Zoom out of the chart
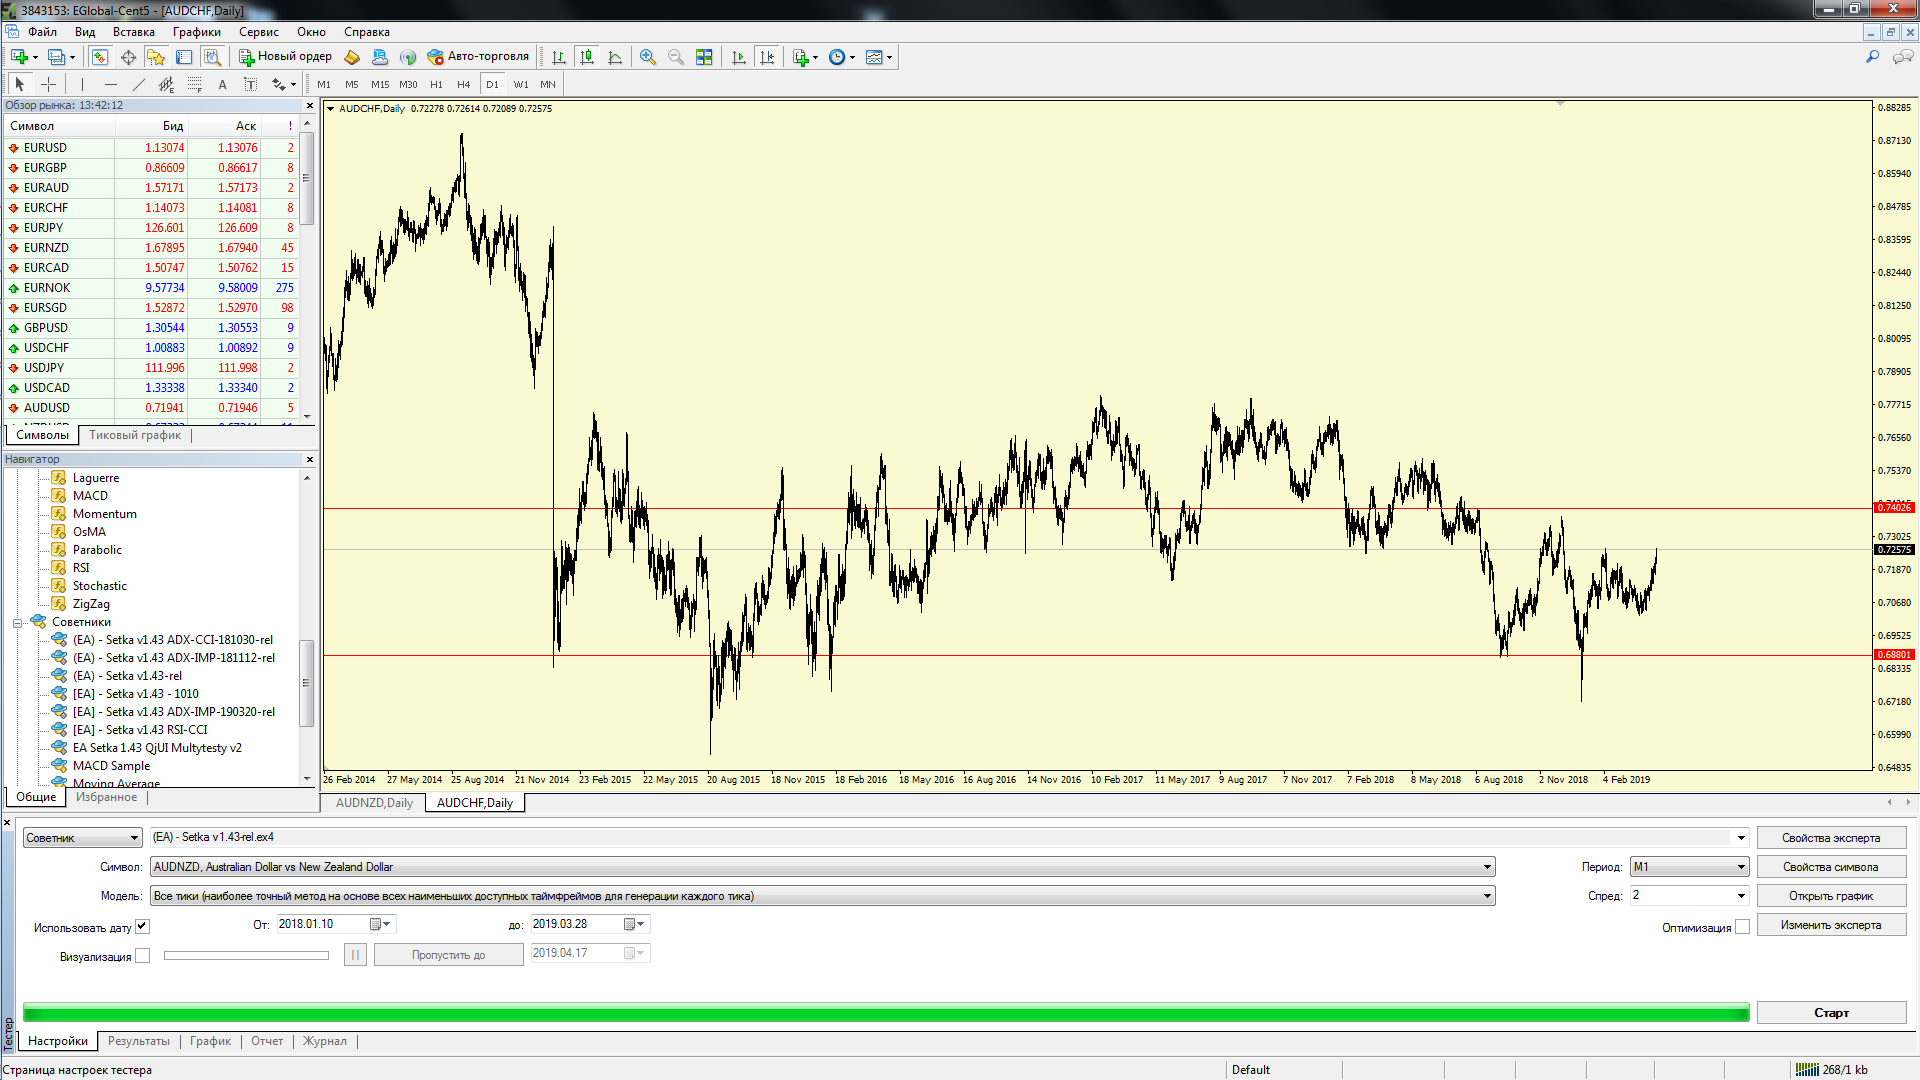The height and width of the screenshot is (1080, 1920). (676, 57)
